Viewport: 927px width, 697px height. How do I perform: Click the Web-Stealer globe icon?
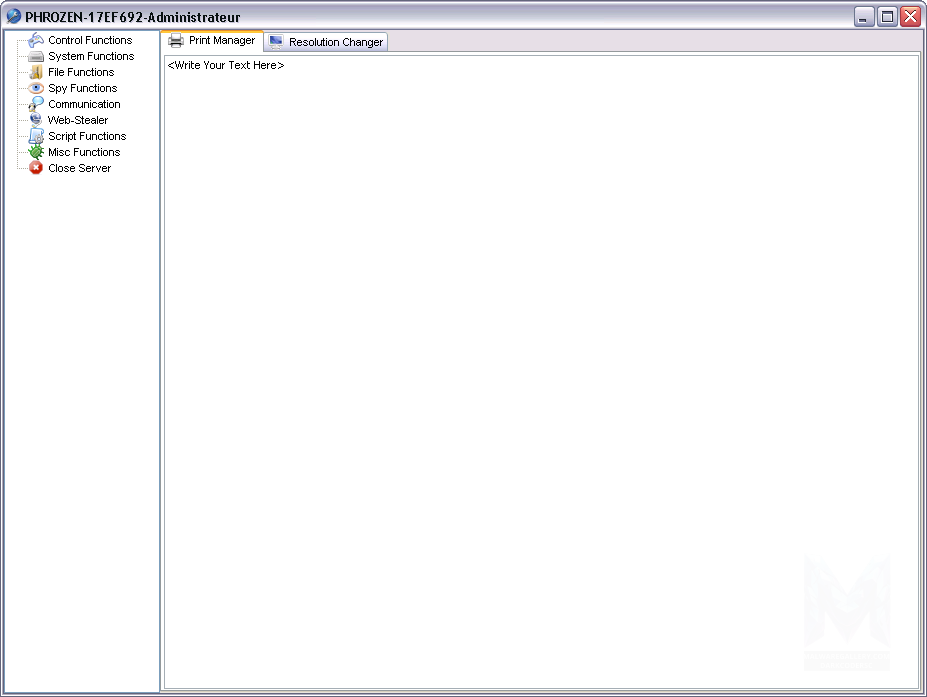[x=36, y=120]
